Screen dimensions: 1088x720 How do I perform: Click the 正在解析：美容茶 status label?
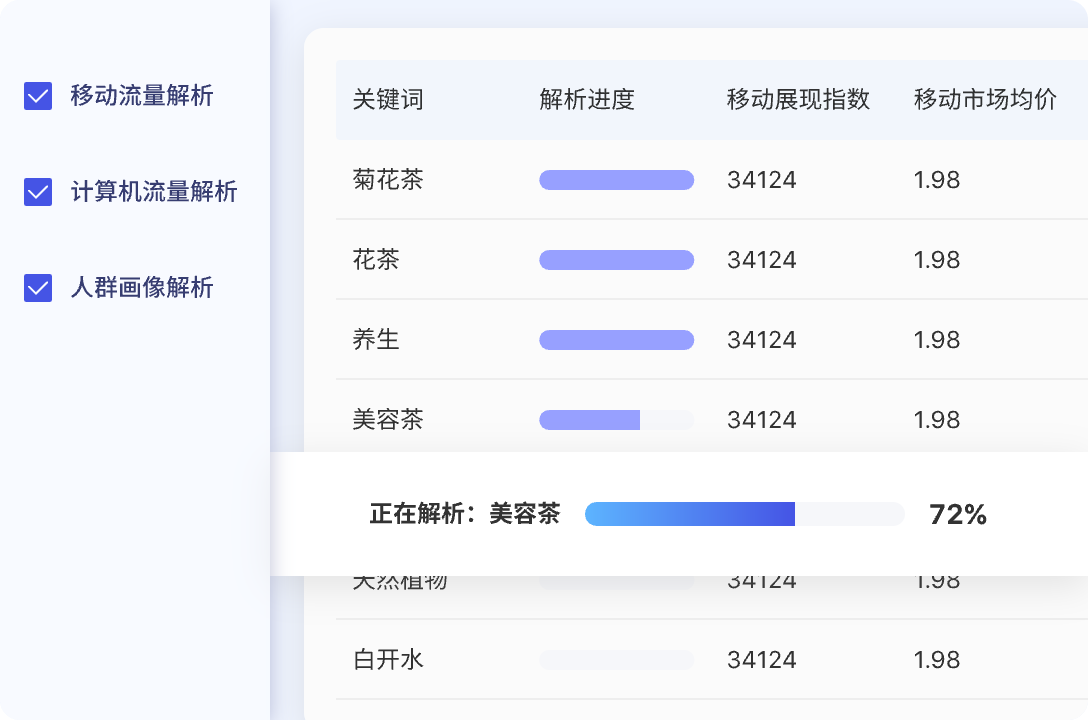pyautogui.click(x=462, y=513)
